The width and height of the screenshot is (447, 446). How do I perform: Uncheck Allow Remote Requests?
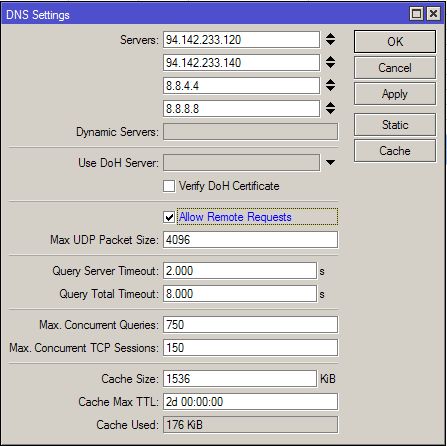[169, 217]
